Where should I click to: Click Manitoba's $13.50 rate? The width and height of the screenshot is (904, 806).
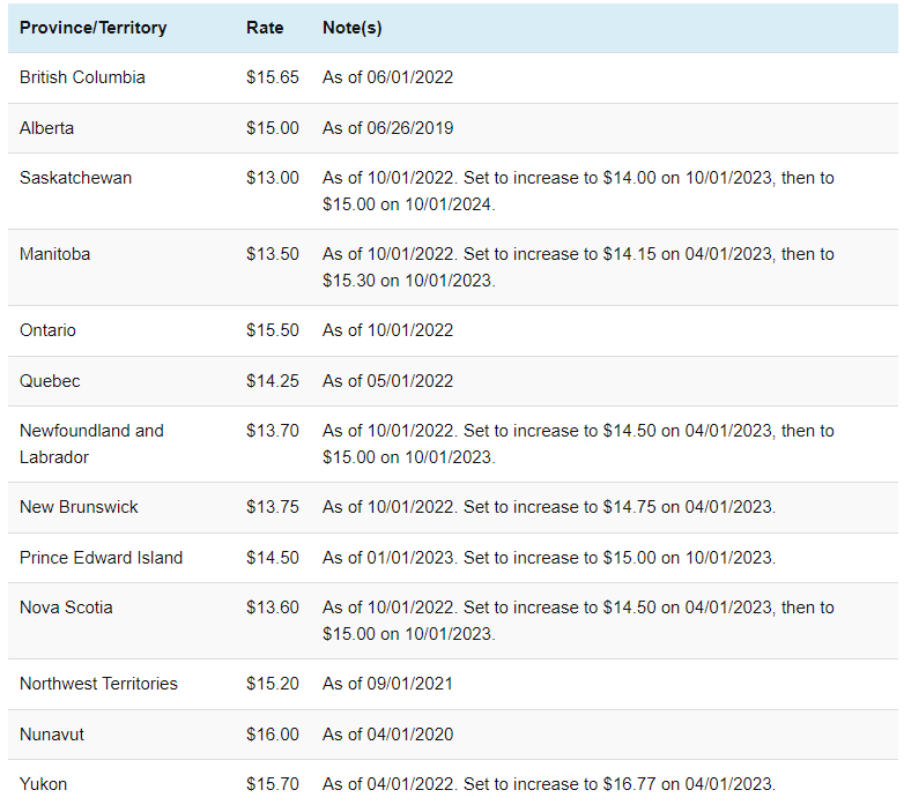click(273, 254)
